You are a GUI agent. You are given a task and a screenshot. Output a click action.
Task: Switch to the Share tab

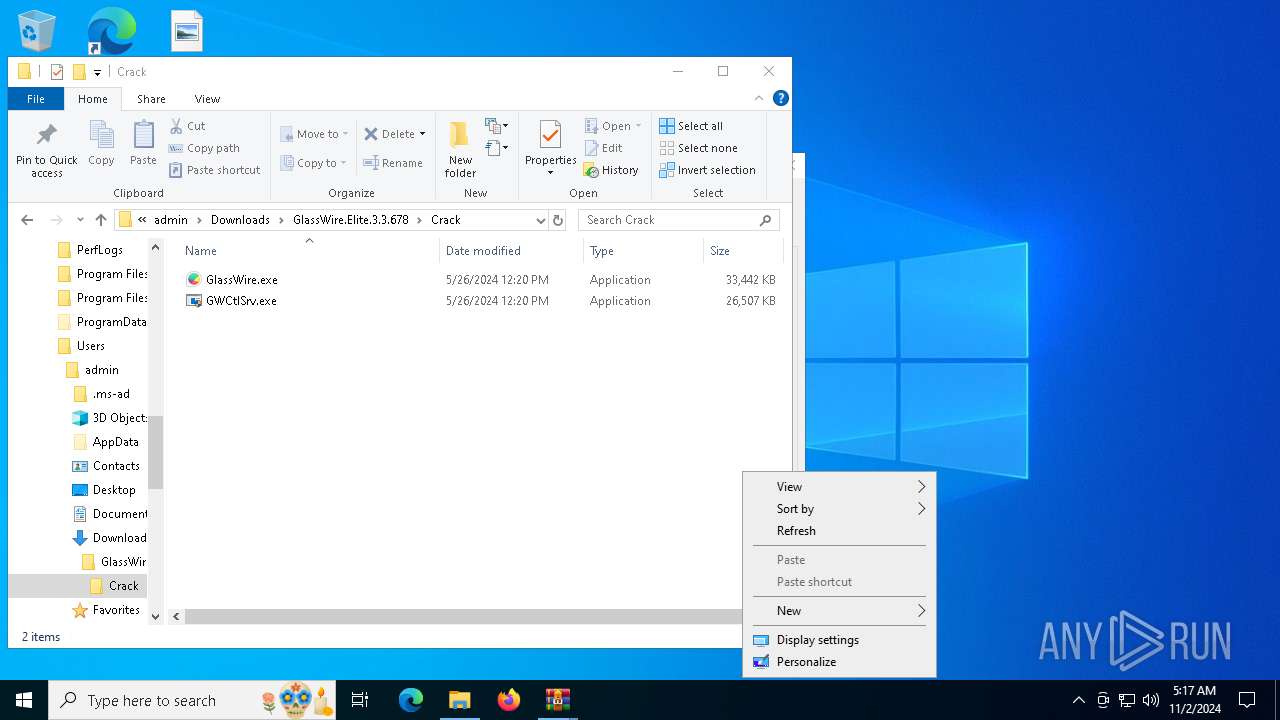(151, 99)
